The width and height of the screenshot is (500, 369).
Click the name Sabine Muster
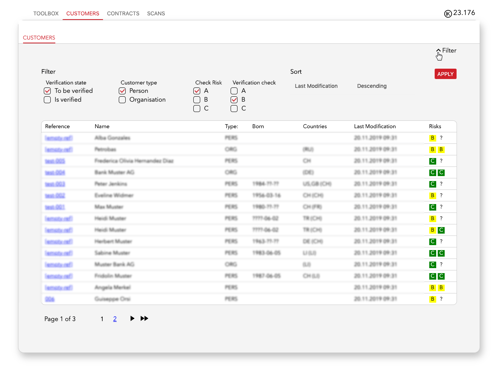(112, 253)
